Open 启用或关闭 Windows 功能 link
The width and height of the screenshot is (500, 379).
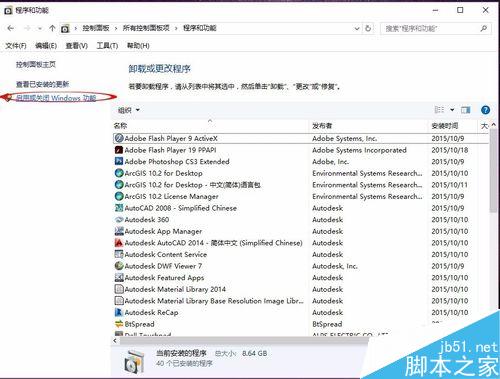tap(56, 98)
